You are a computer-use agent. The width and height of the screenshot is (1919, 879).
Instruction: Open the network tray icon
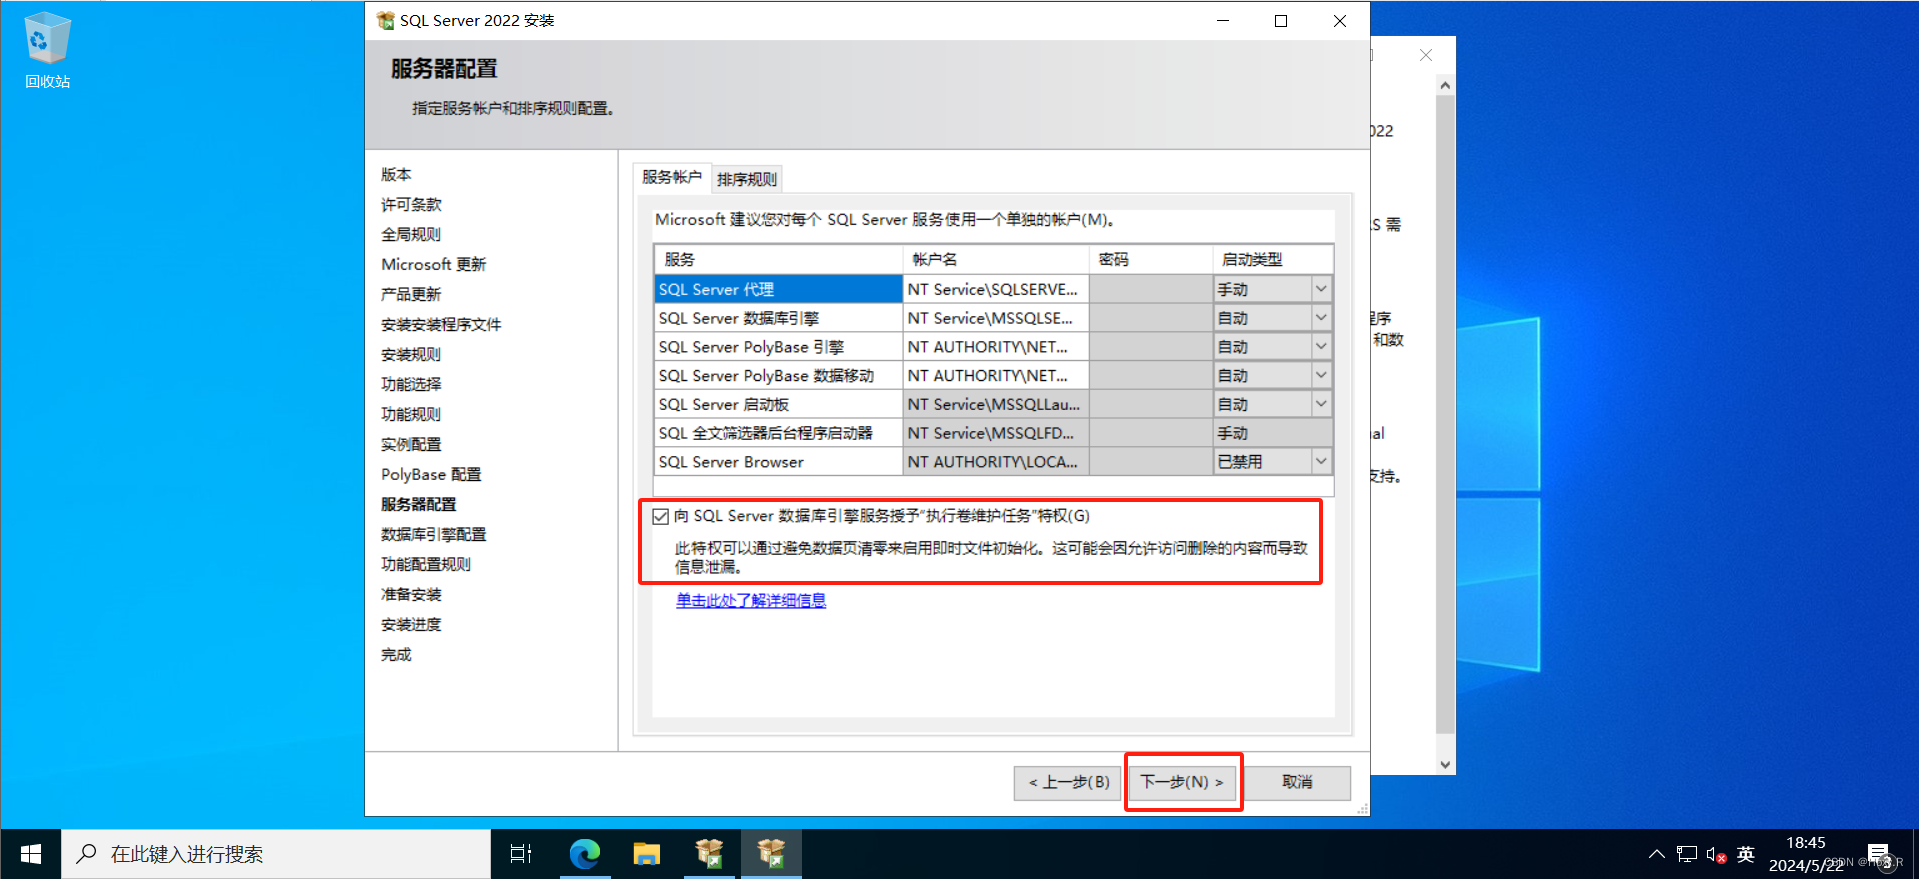[x=1687, y=854]
